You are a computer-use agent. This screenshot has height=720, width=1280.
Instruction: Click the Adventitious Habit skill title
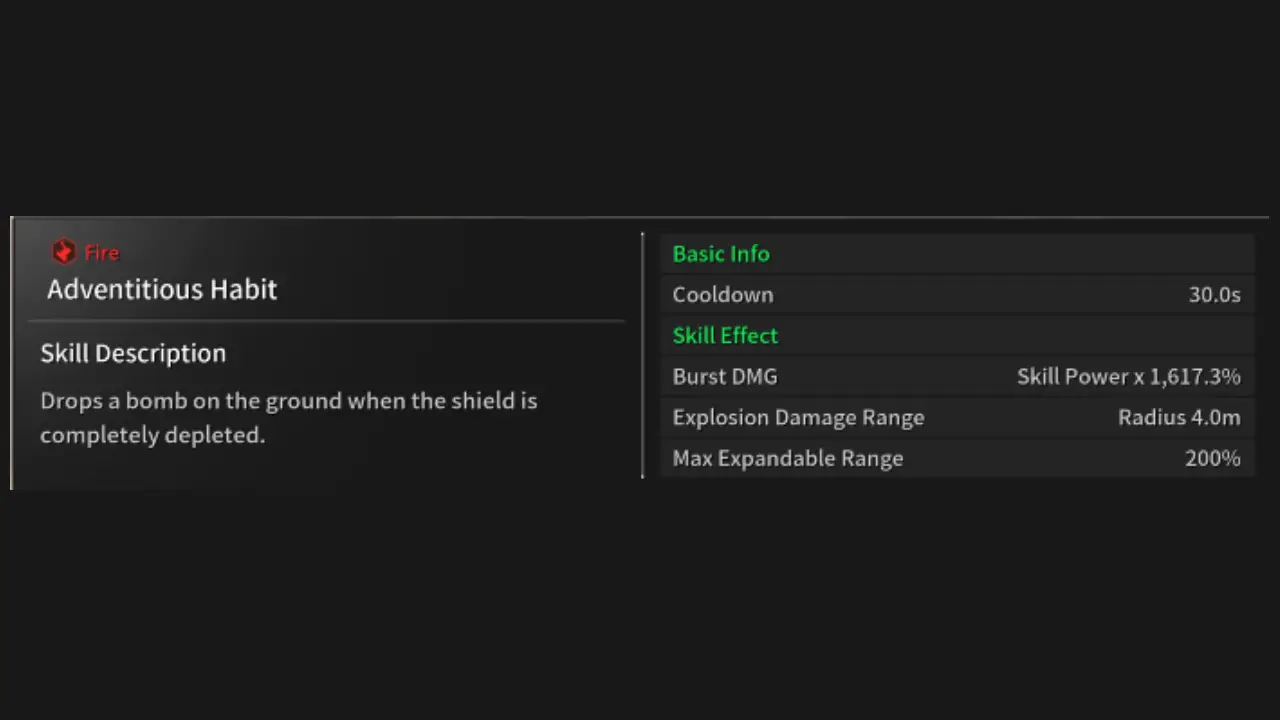[x=162, y=290]
